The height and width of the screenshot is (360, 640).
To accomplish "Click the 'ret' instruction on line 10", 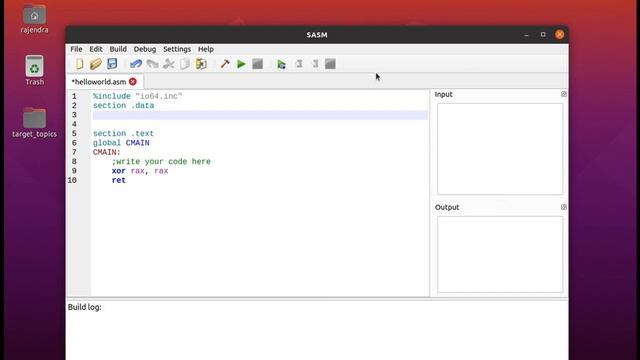I will point(119,180).
